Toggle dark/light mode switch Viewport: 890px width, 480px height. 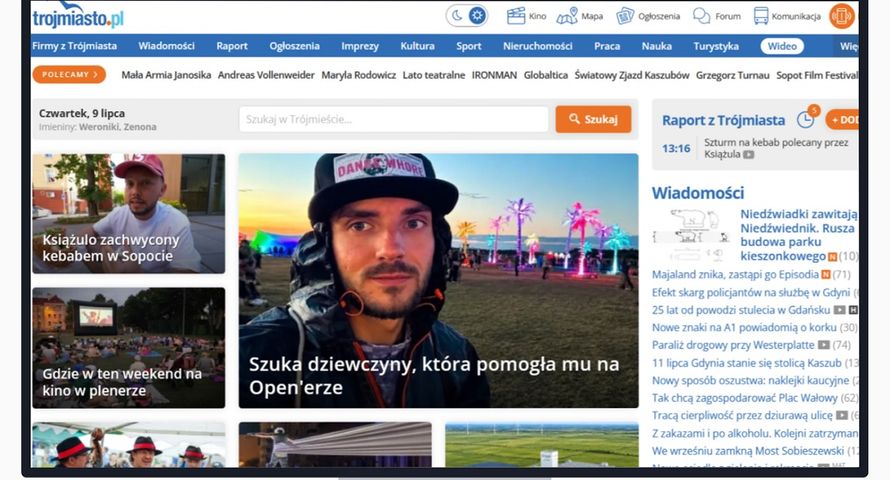pyautogui.click(x=467, y=16)
